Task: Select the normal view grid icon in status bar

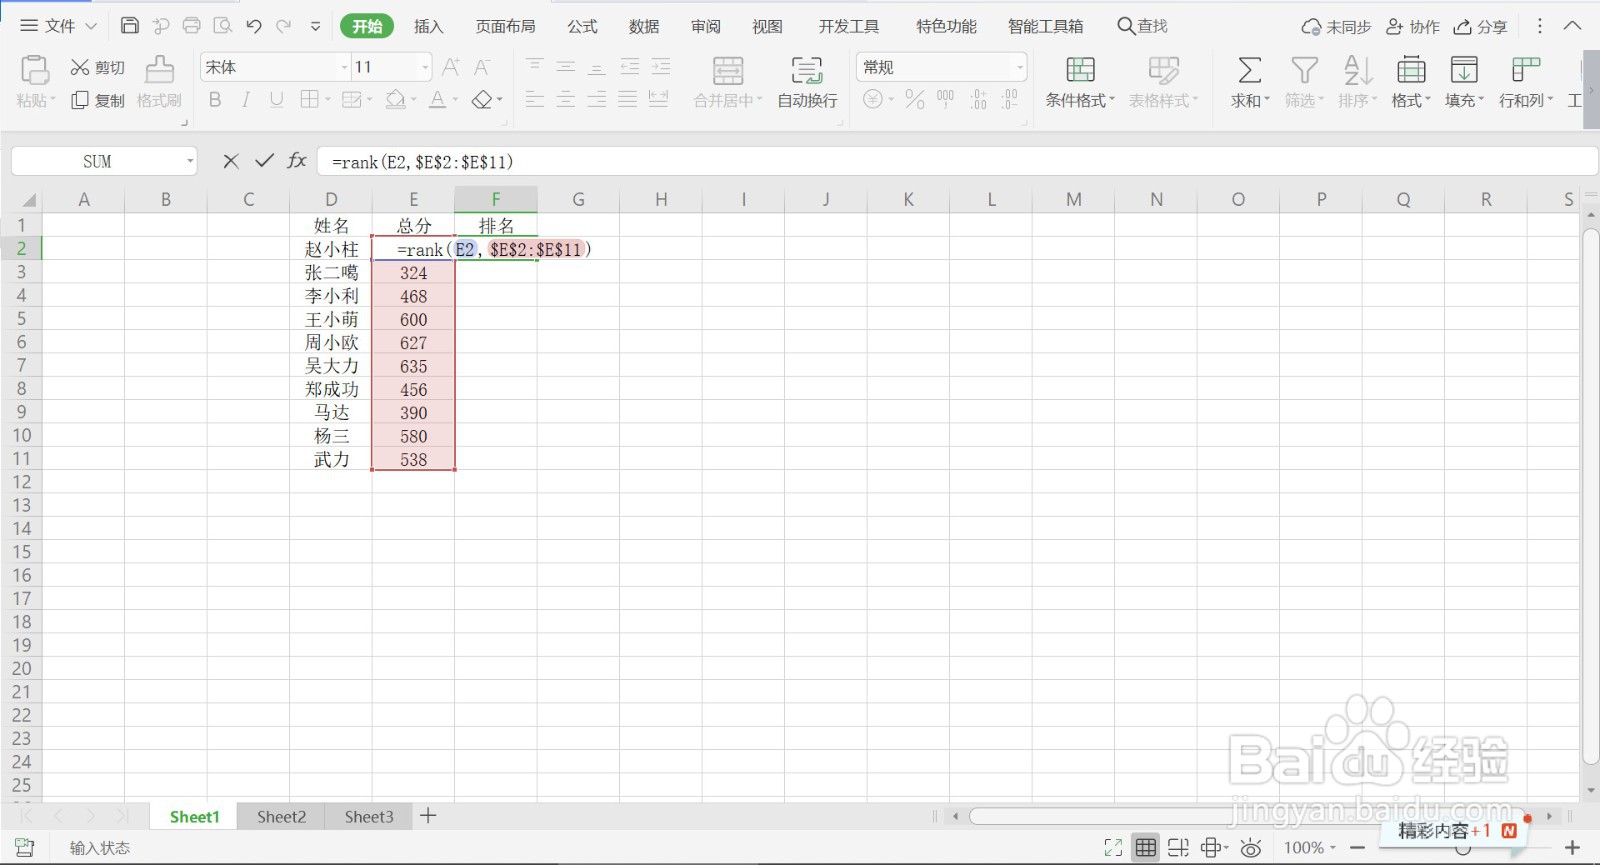Action: [x=1146, y=848]
